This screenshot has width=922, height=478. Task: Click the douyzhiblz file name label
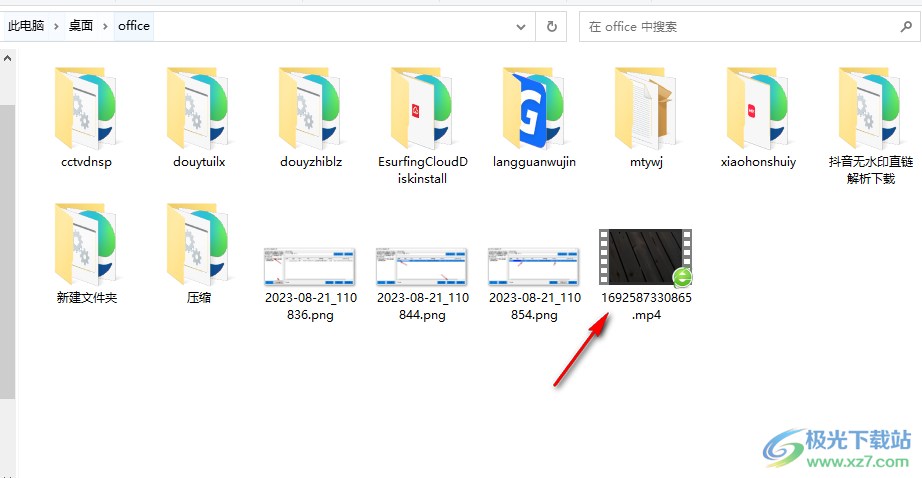point(310,162)
